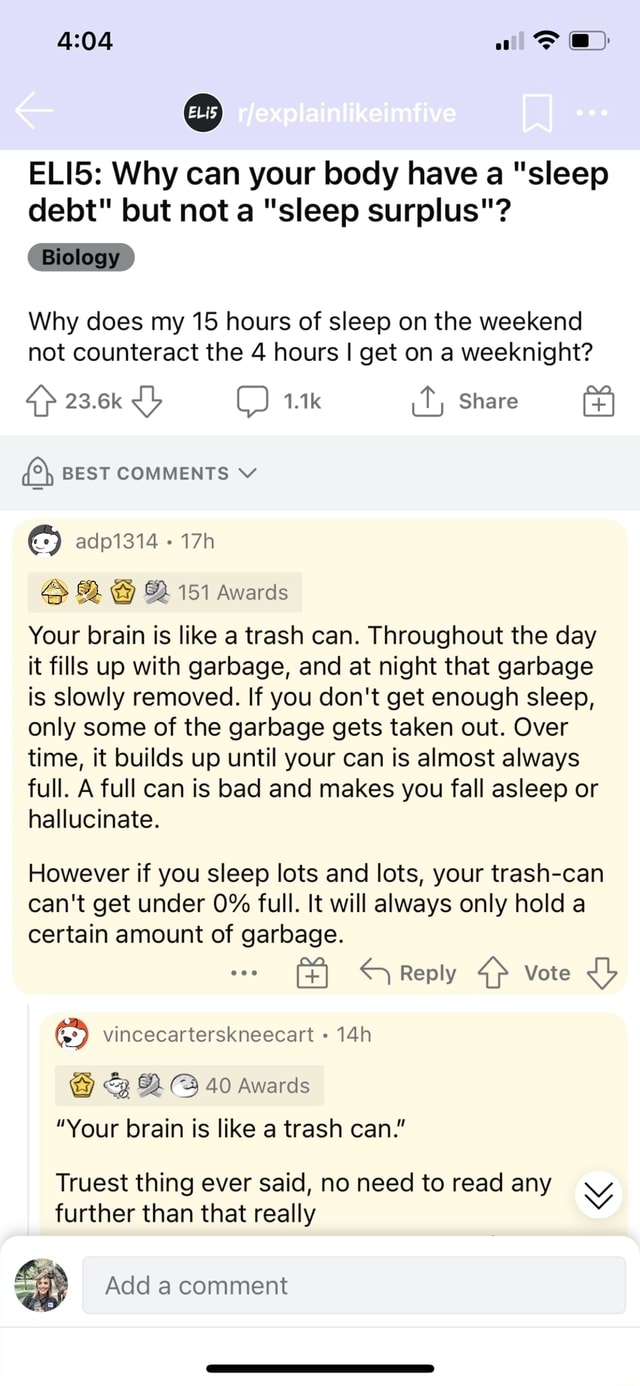640x1386 pixels.
Task: Give an award via adp1314's gift icon
Action: (310, 971)
